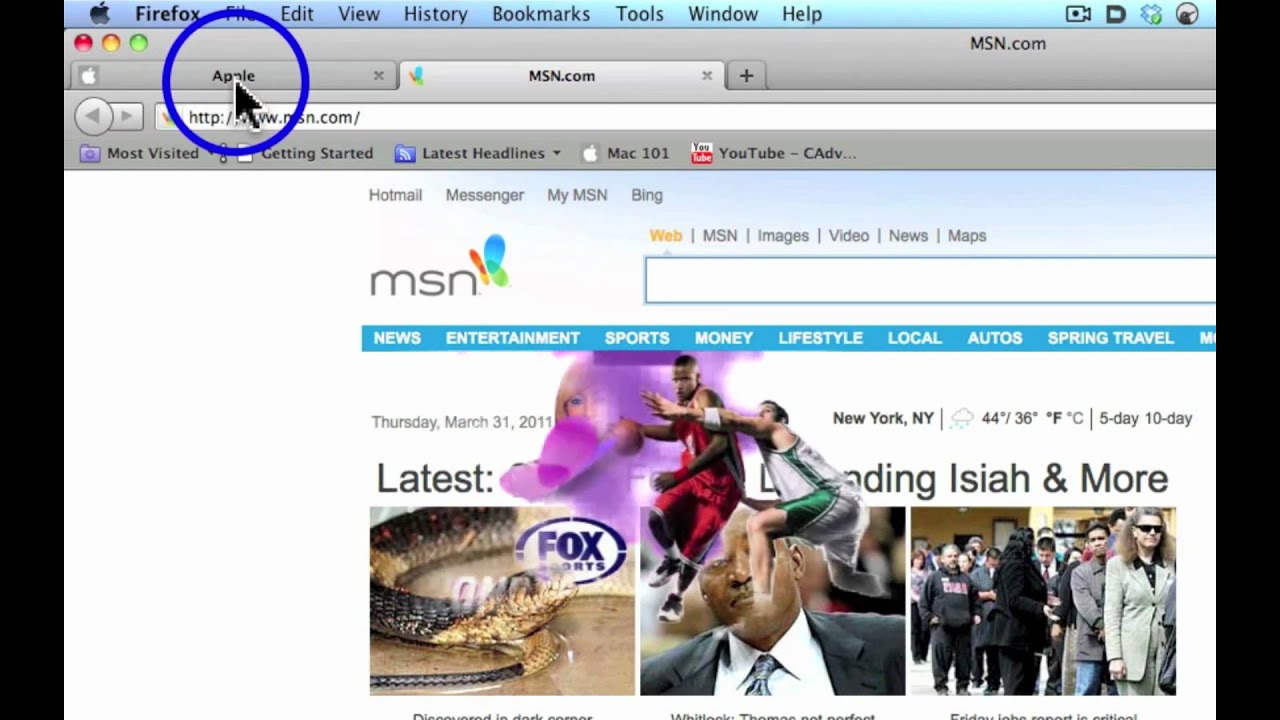Open the Apple menu in menu bar

click(99, 14)
